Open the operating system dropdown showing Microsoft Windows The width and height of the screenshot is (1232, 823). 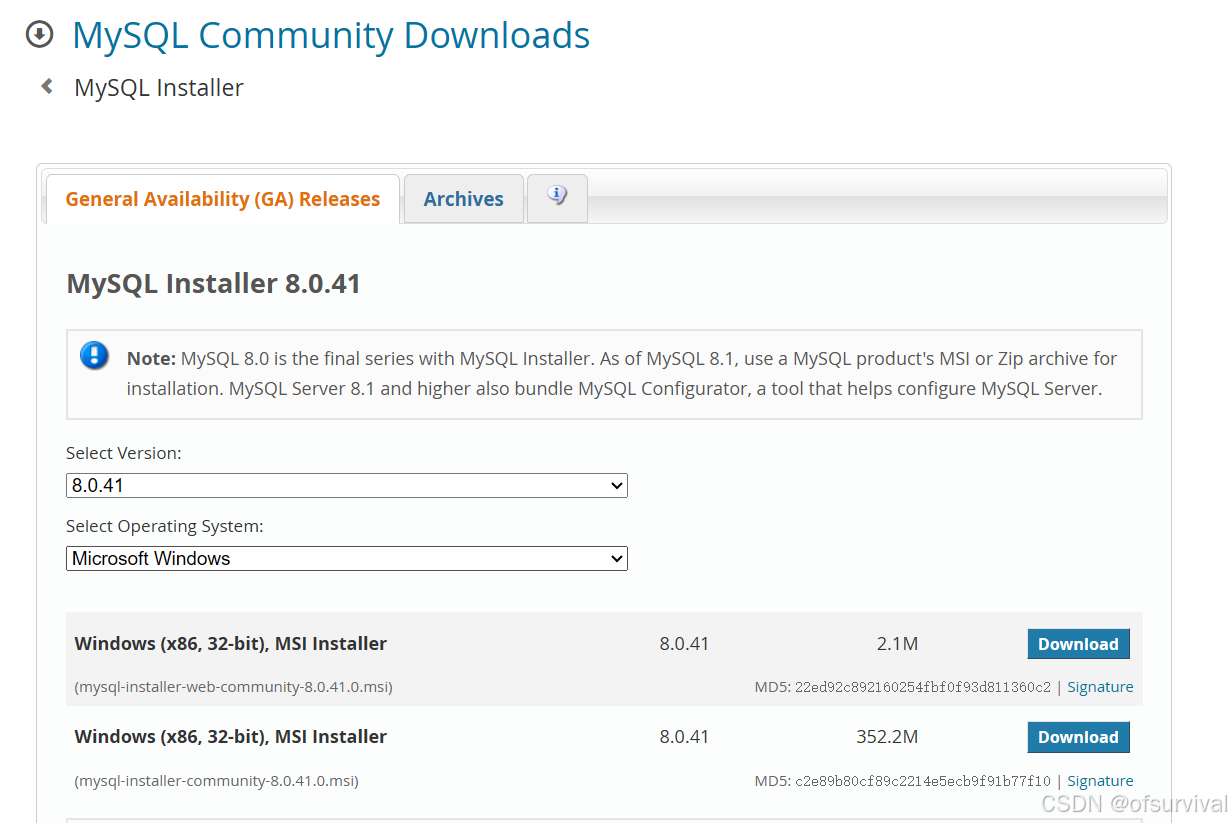pos(347,558)
